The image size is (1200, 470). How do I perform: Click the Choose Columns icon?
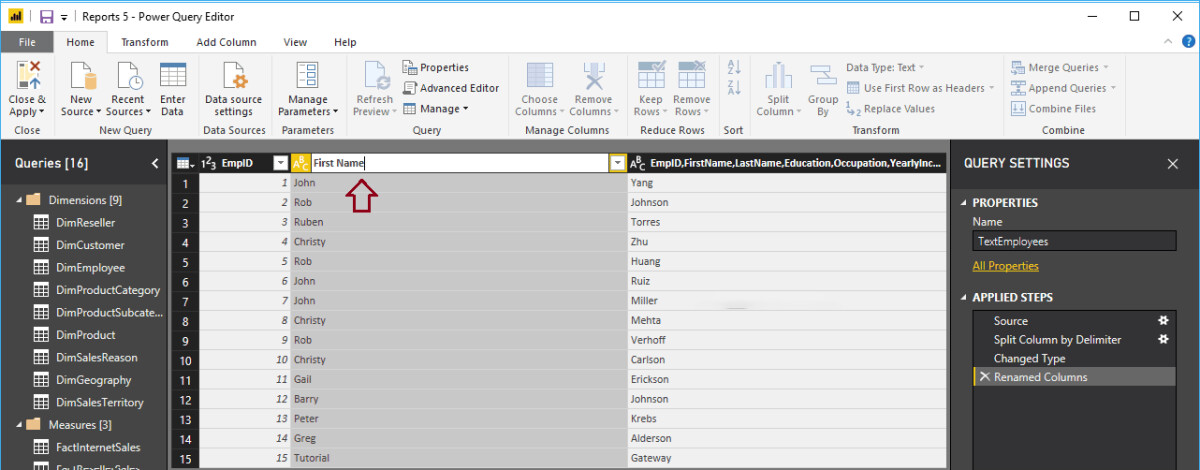(x=540, y=76)
